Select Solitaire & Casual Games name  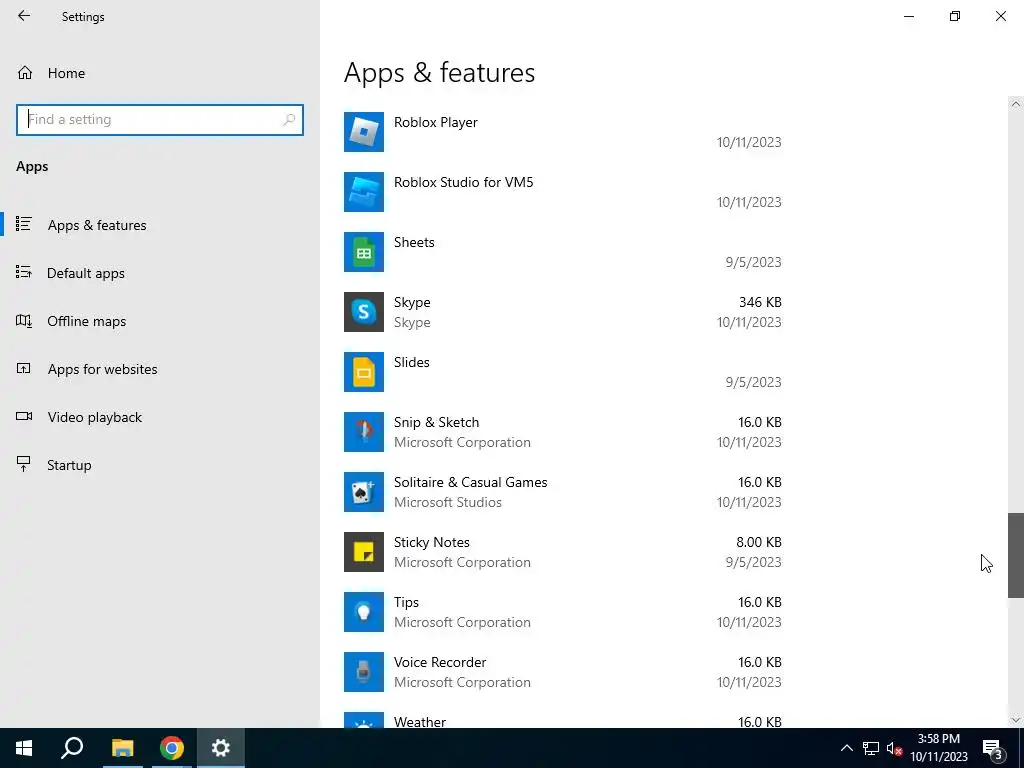[470, 483]
